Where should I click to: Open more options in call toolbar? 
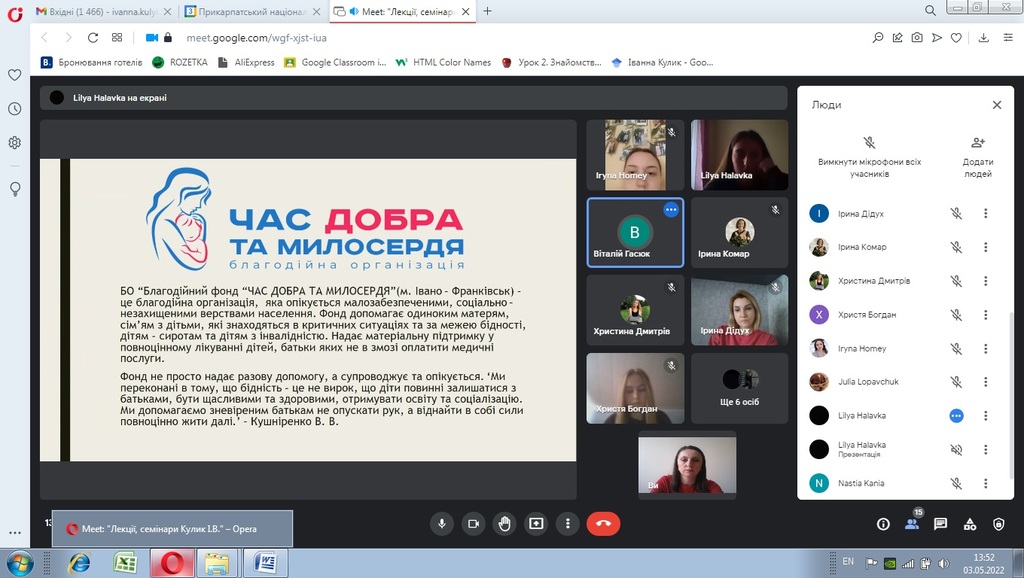point(568,523)
